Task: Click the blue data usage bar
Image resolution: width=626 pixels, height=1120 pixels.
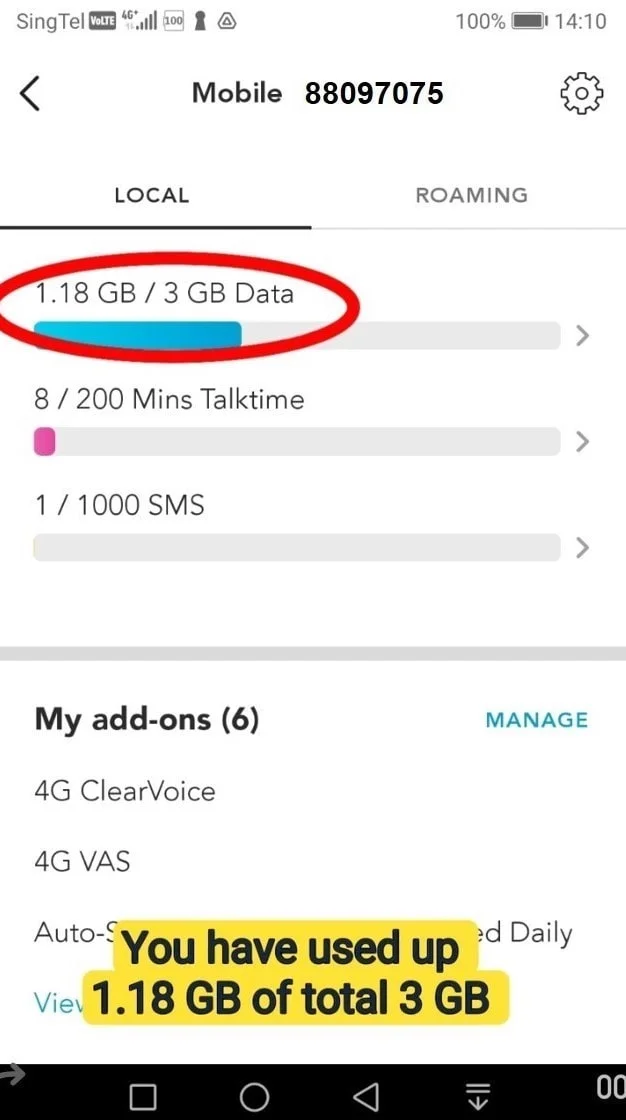Action: pos(138,335)
